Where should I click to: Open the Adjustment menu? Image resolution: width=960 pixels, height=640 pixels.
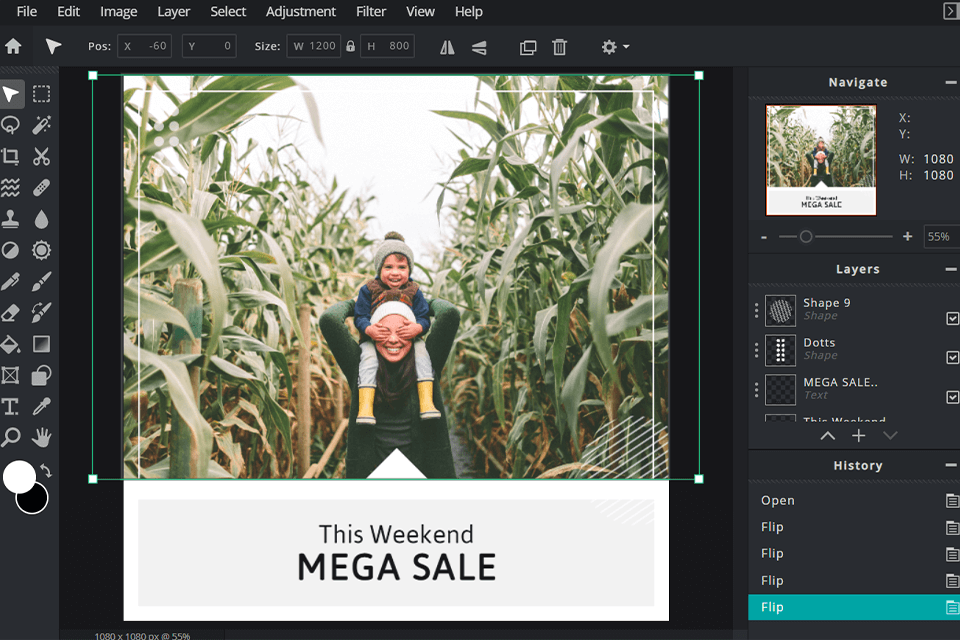pyautogui.click(x=301, y=11)
